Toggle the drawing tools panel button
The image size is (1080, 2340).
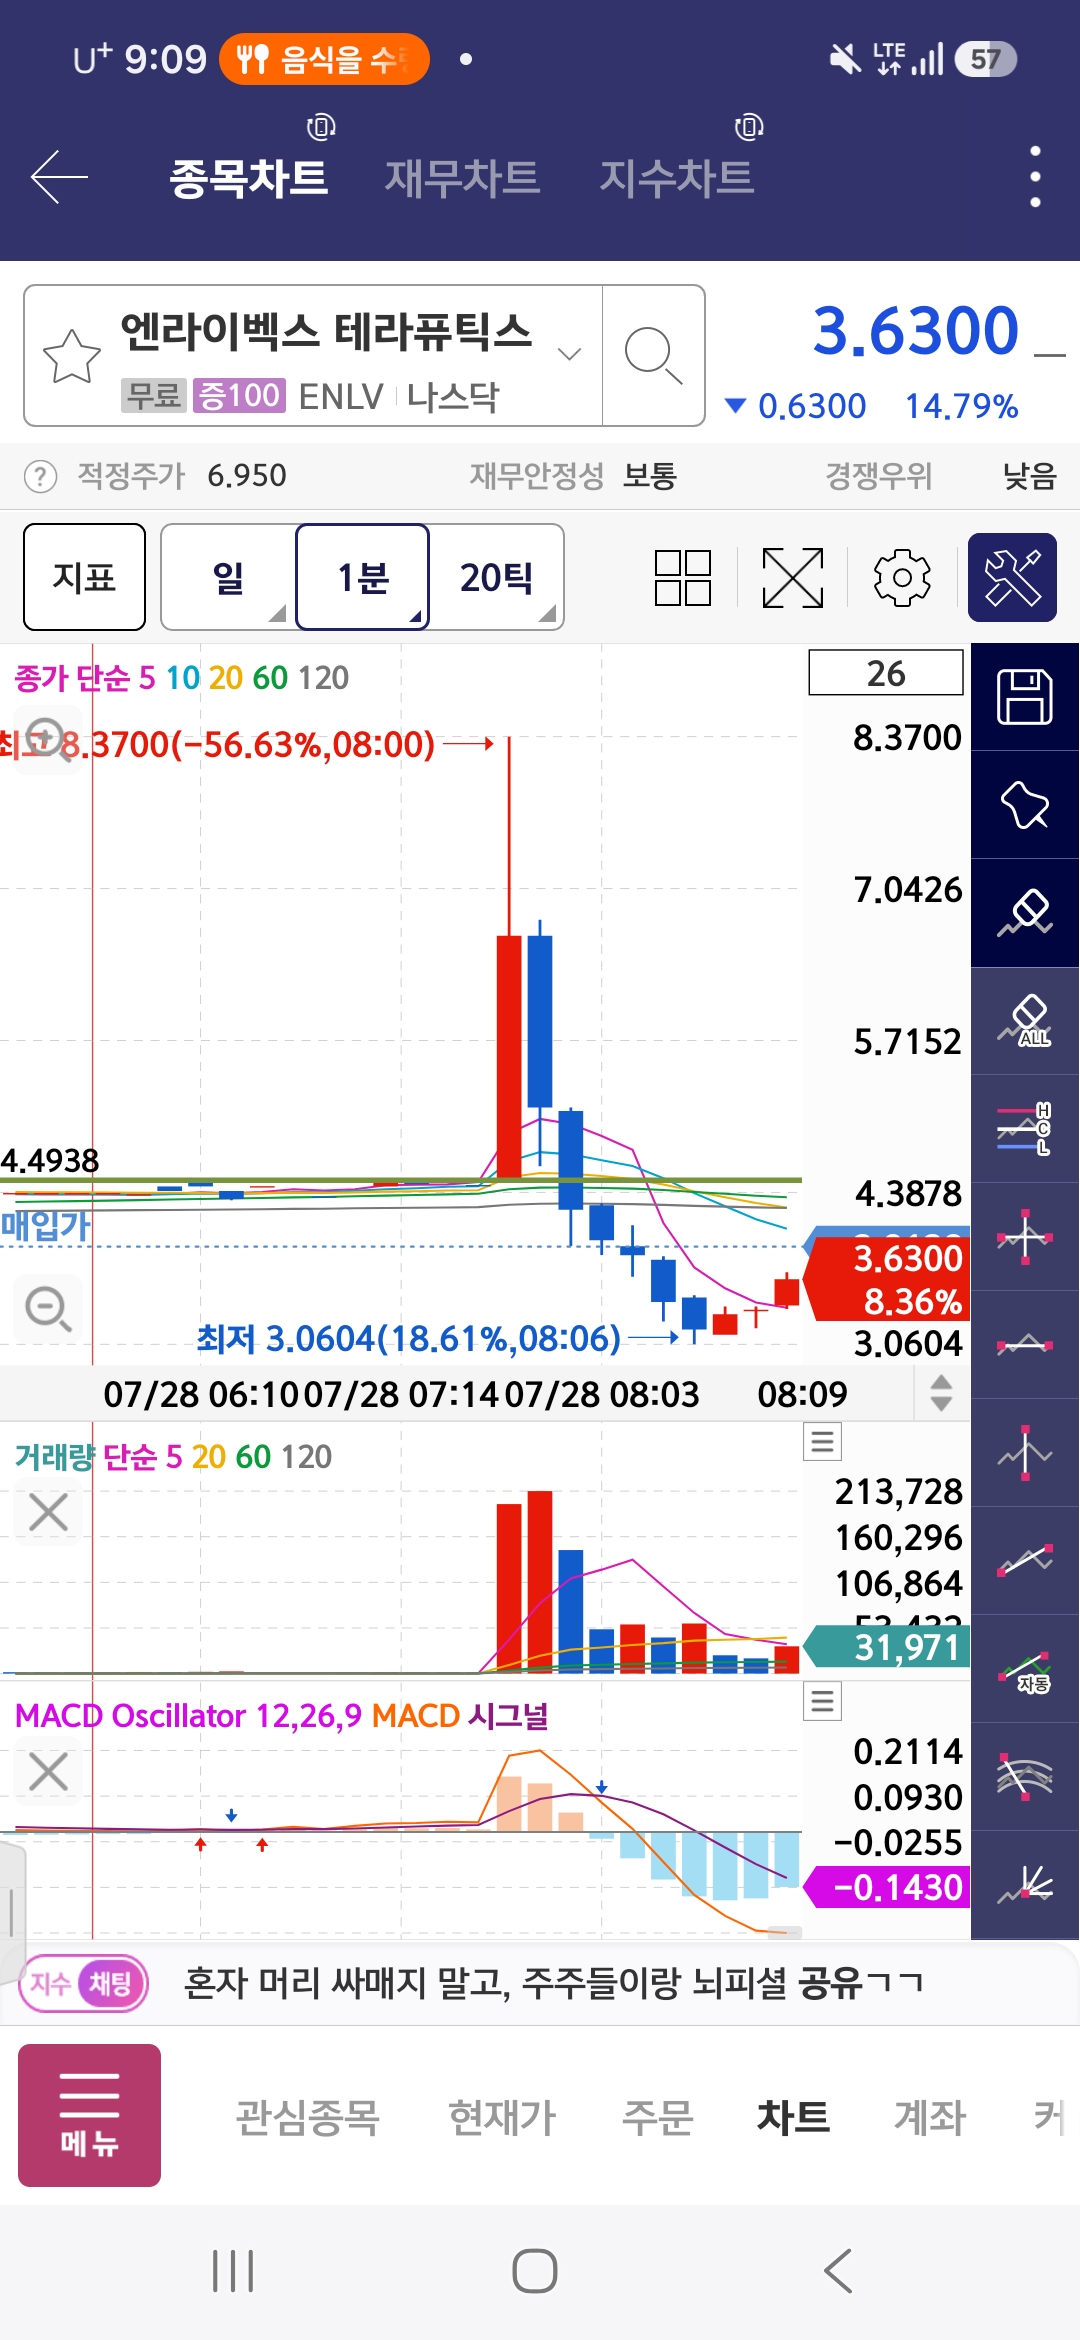coord(1012,577)
